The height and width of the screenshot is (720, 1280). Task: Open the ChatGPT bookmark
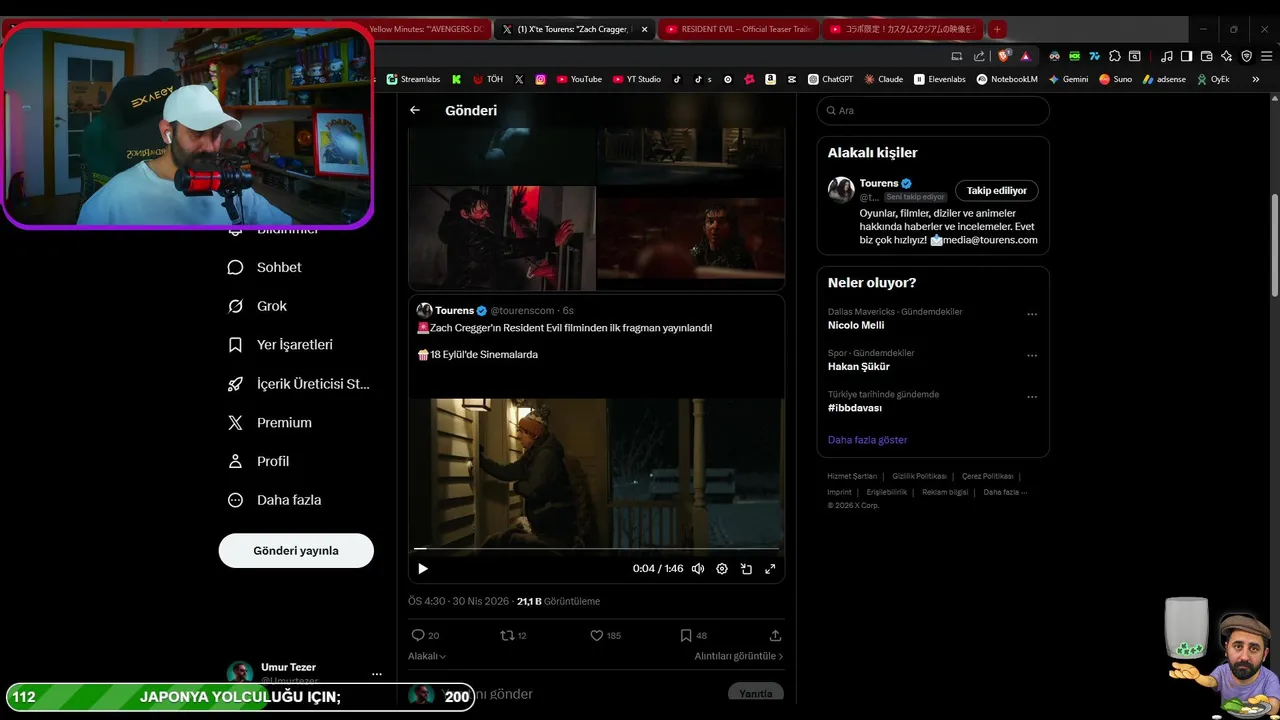(x=830, y=79)
